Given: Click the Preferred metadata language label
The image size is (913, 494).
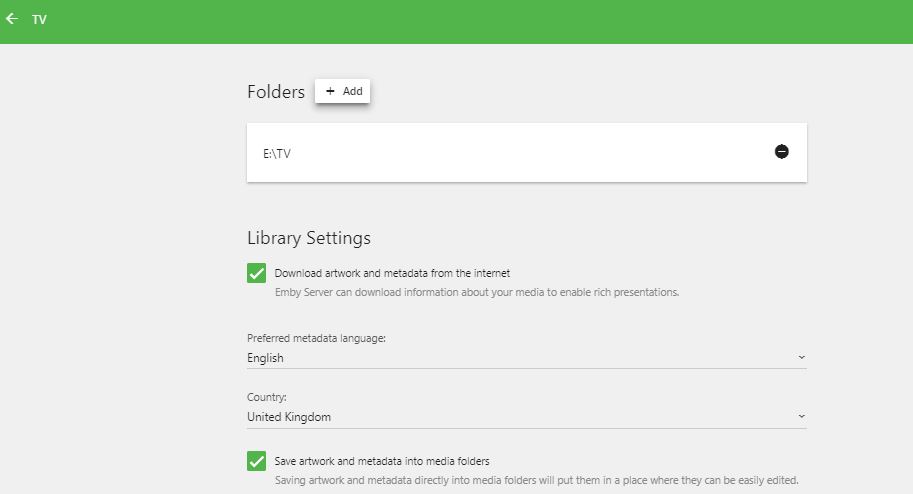Looking at the screenshot, I should [316, 338].
